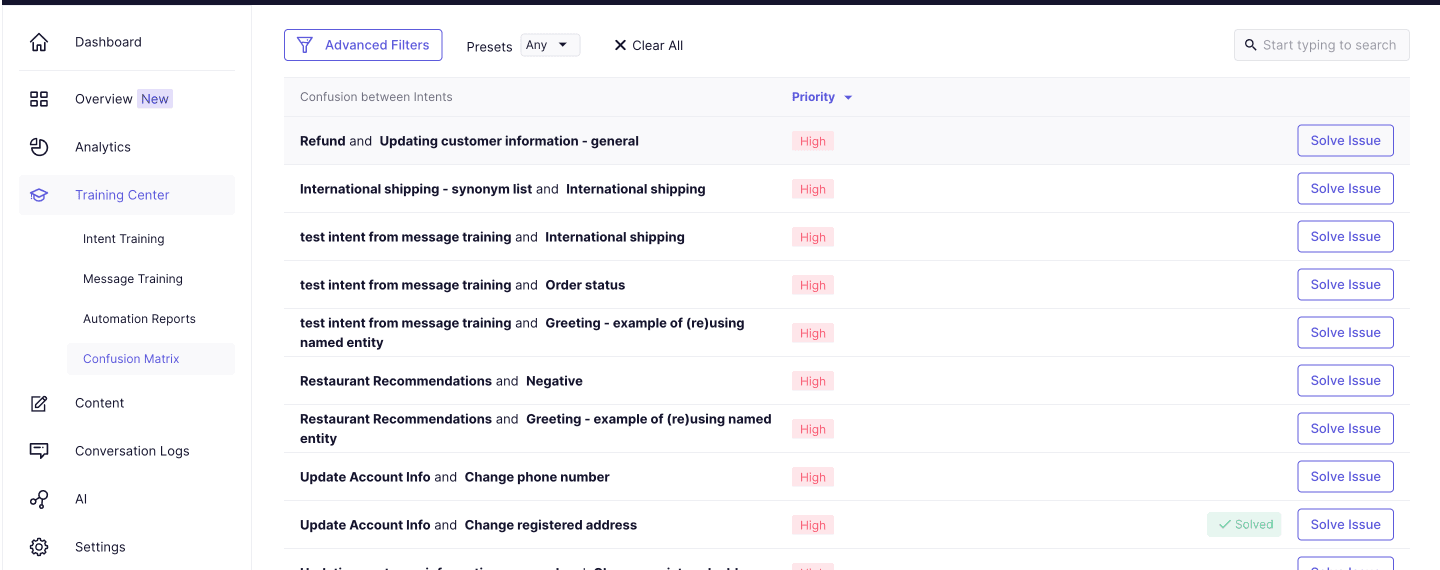
Task: Click the Analytics pie chart icon
Action: pos(39,147)
